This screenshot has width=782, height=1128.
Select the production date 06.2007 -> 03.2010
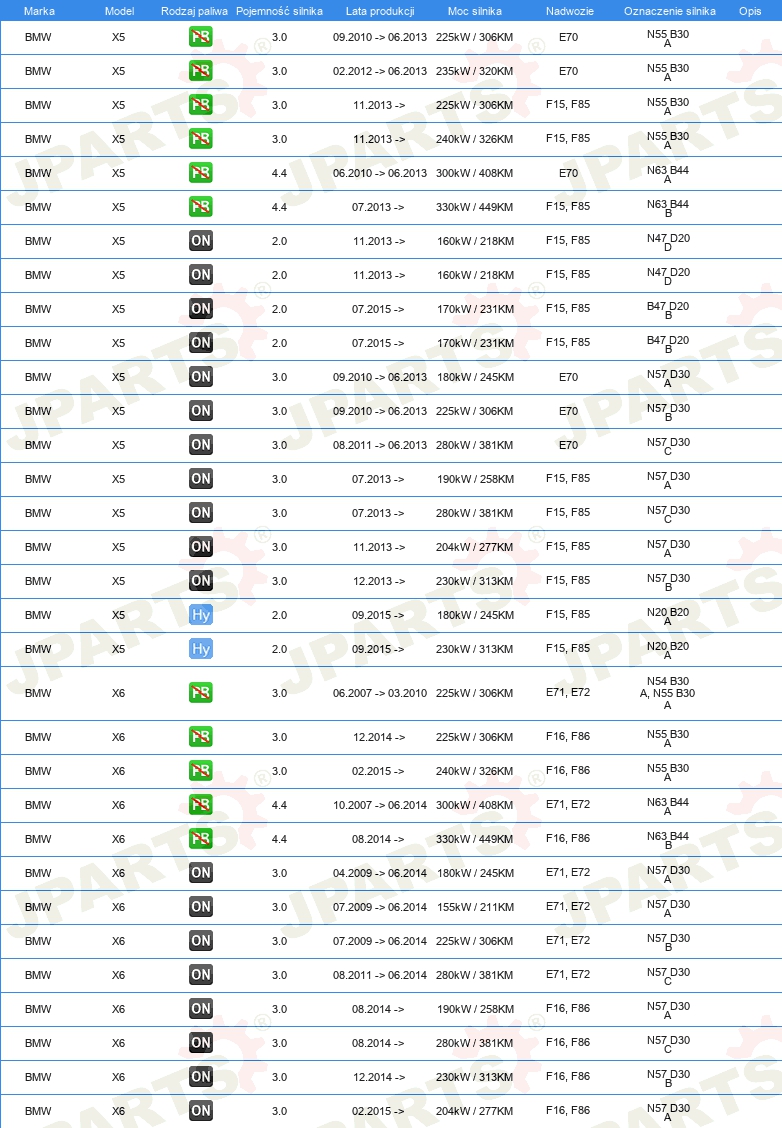tap(380, 693)
